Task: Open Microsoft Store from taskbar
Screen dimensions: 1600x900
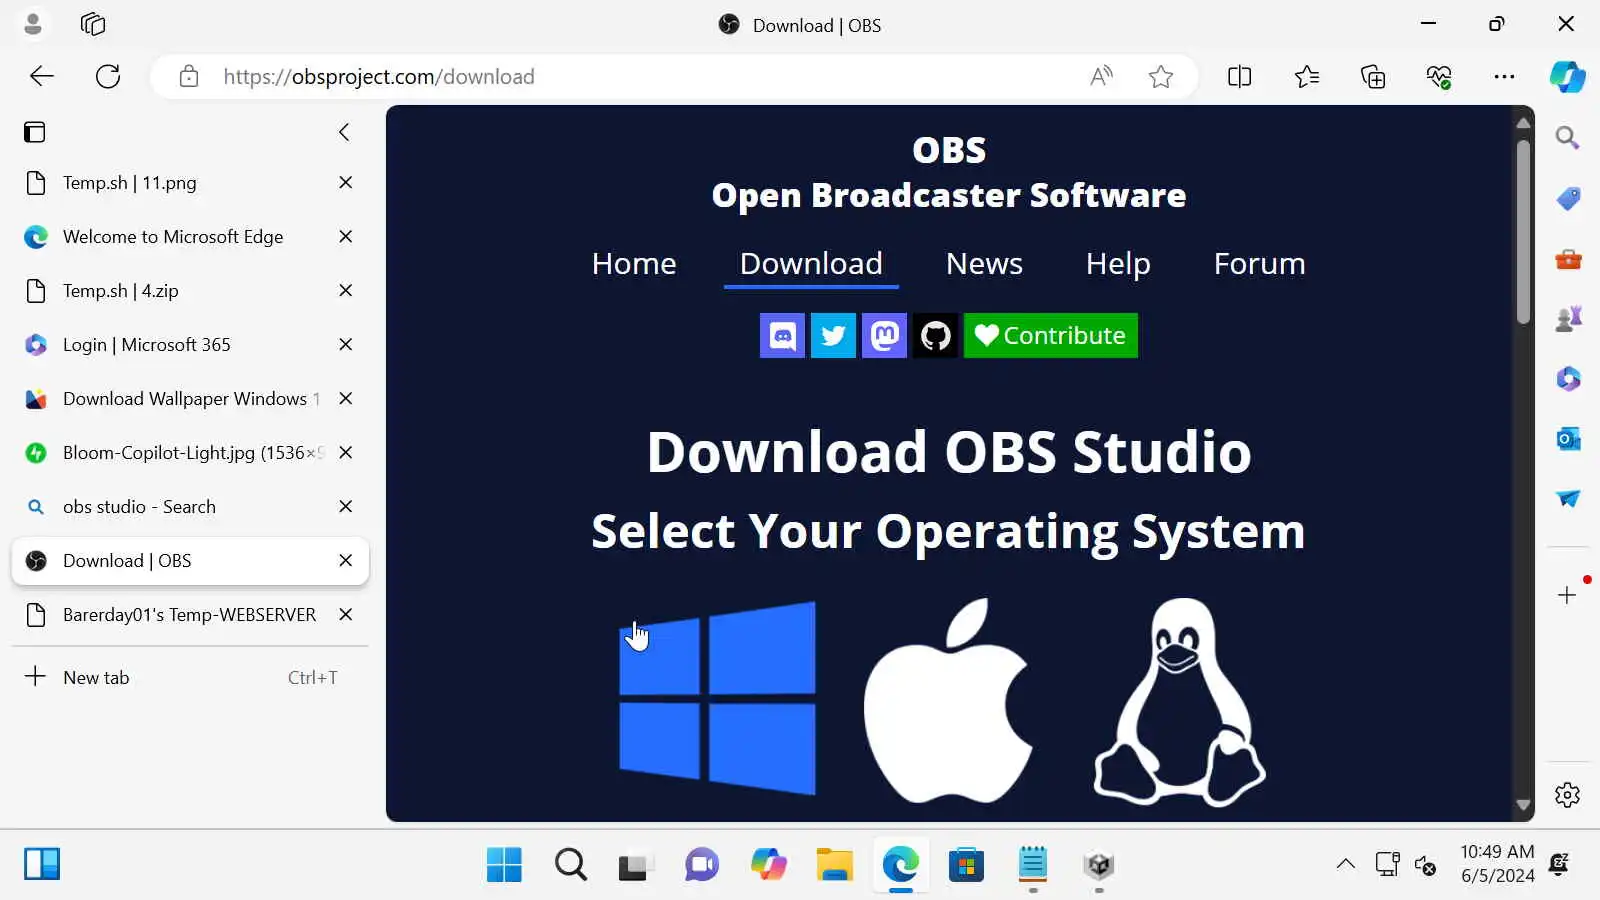Action: (966, 865)
